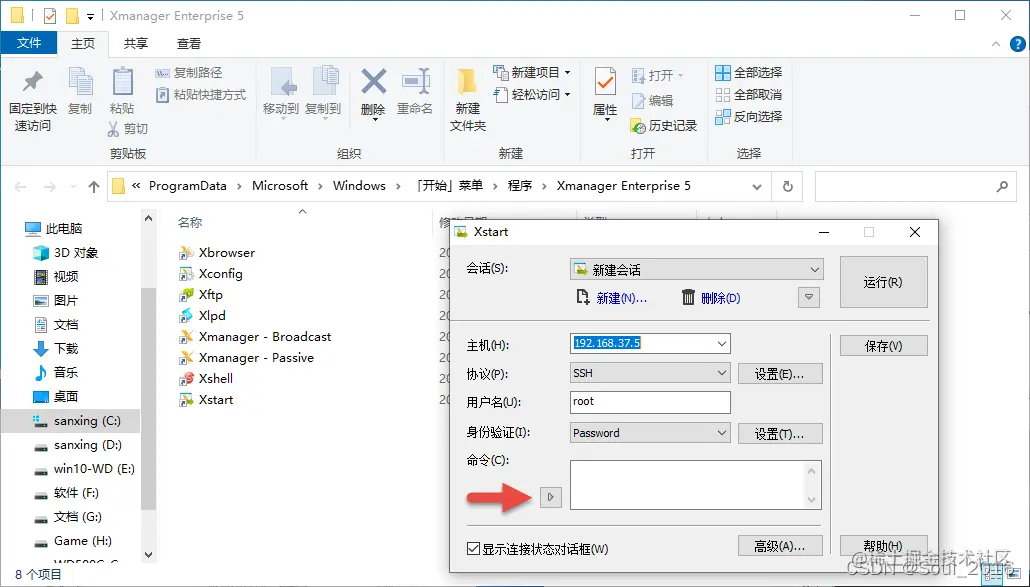
Task: Select Xmanager - Passive shortcut
Action: click(x=246, y=358)
